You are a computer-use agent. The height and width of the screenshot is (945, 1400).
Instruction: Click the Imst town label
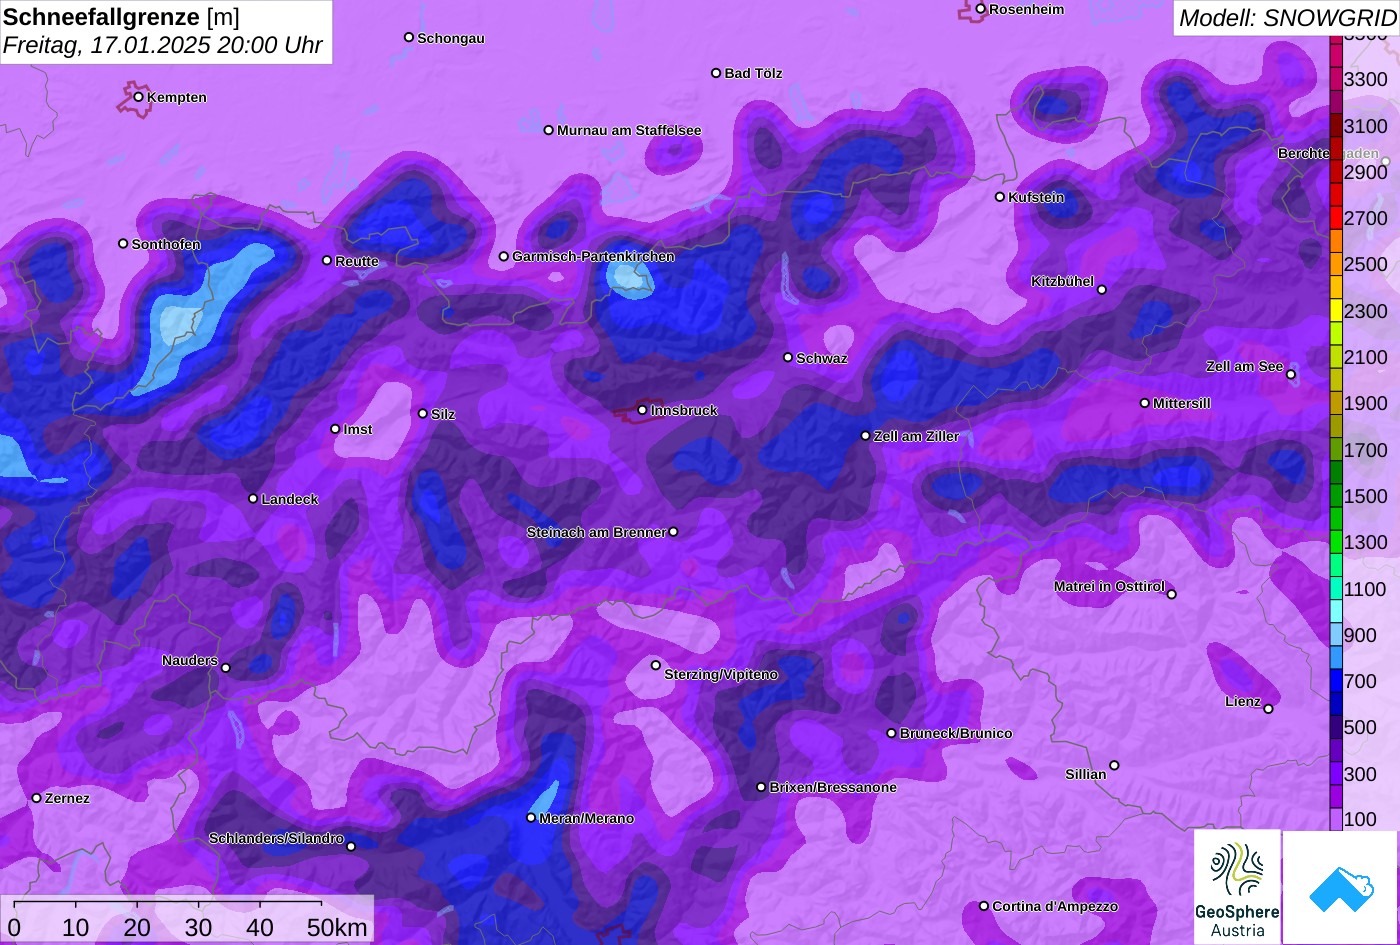tap(357, 429)
